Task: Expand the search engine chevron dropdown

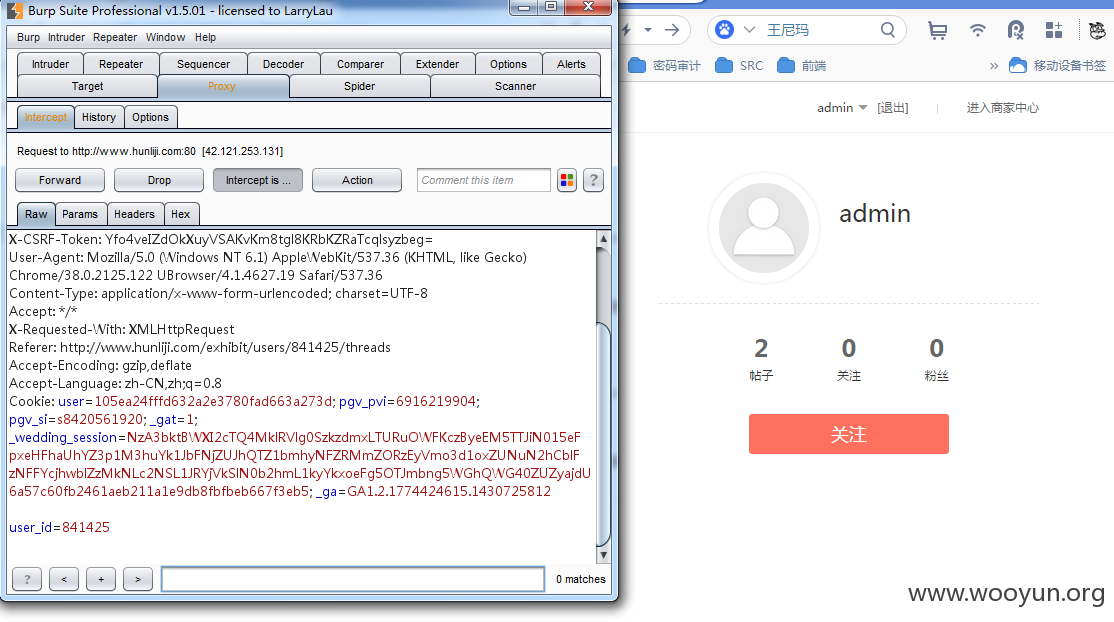Action: coord(750,30)
